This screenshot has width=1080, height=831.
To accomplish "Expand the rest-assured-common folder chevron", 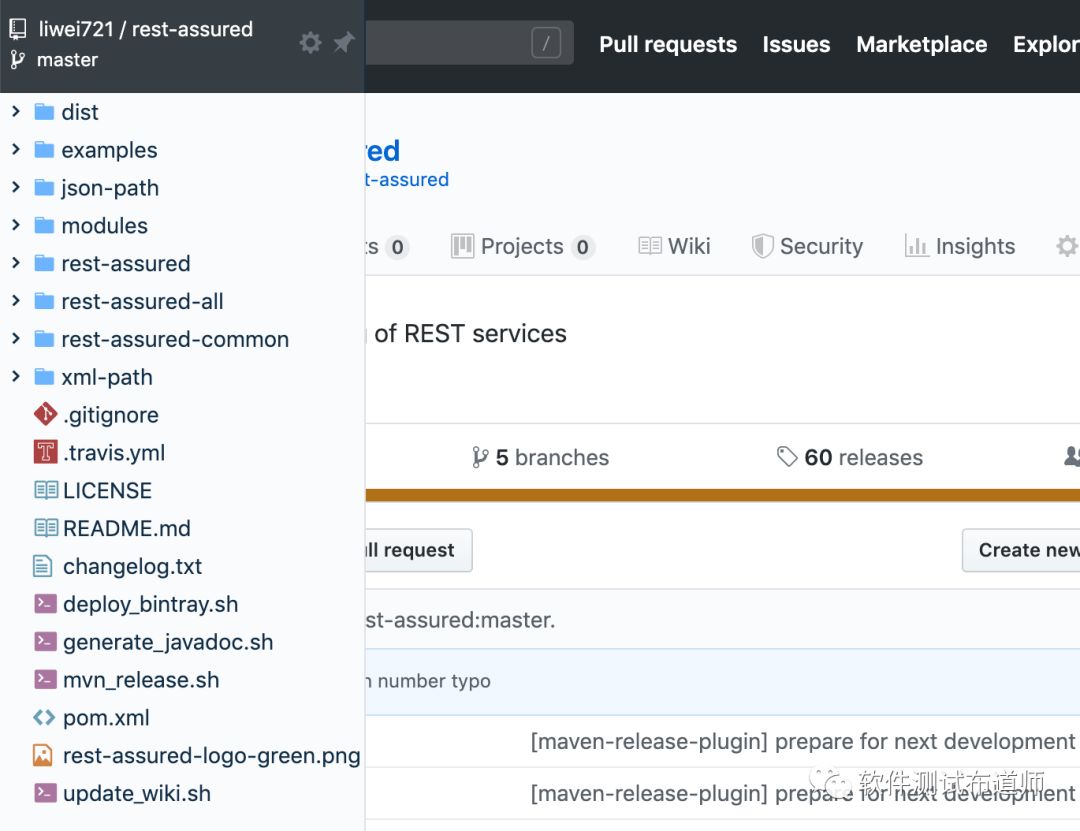I will (x=16, y=338).
